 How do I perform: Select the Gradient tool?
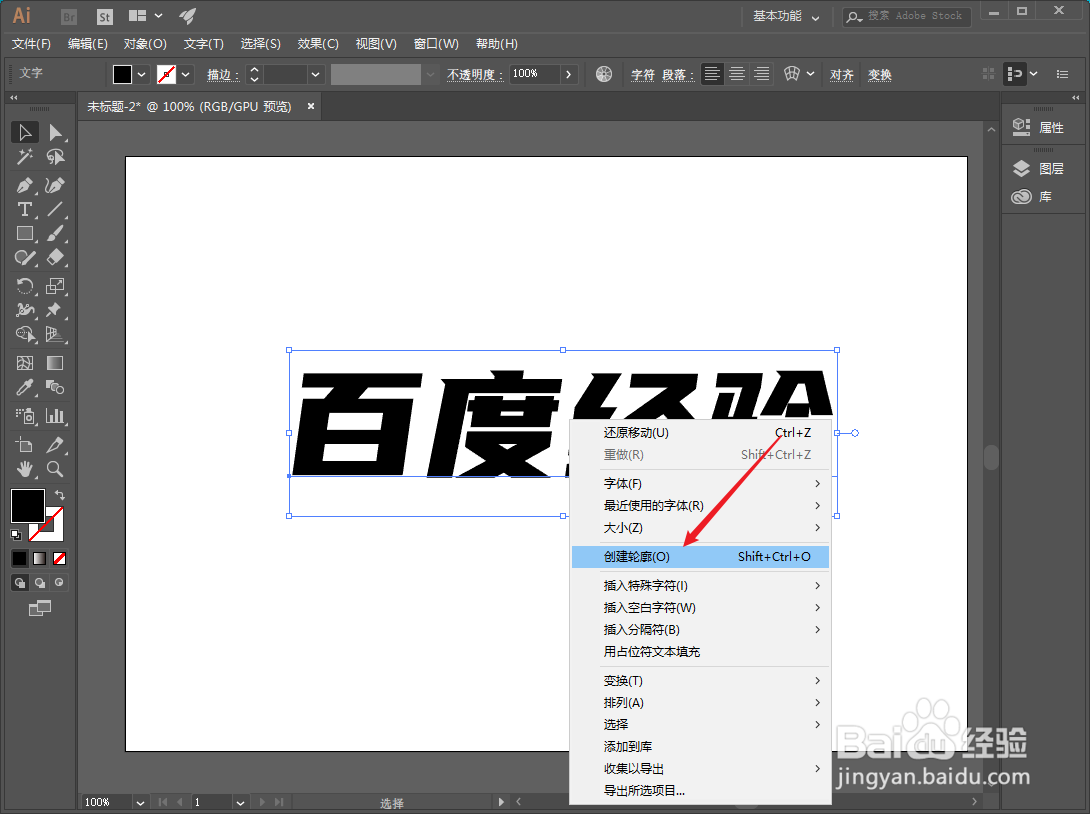(55, 363)
